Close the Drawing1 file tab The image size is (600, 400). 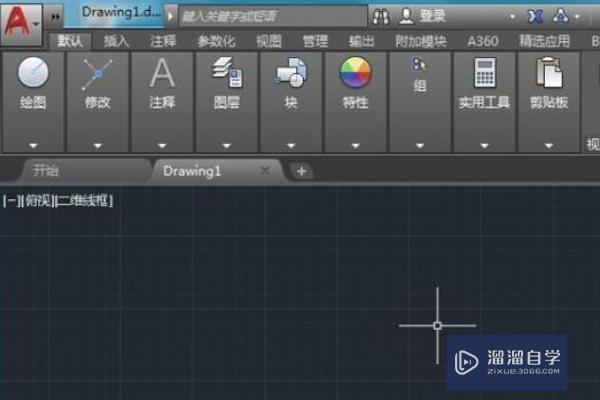[x=265, y=171]
